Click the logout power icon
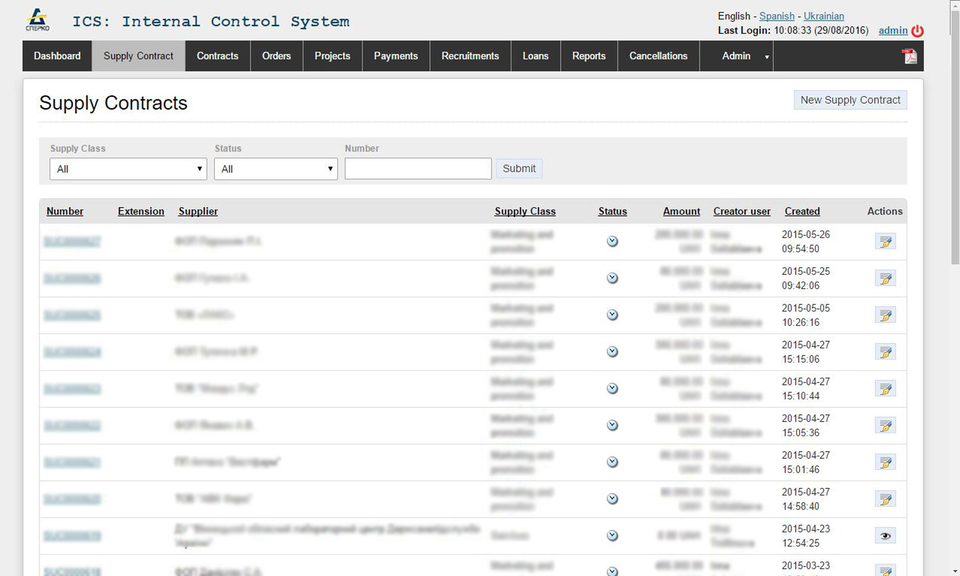This screenshot has height=576, width=960. click(x=918, y=30)
